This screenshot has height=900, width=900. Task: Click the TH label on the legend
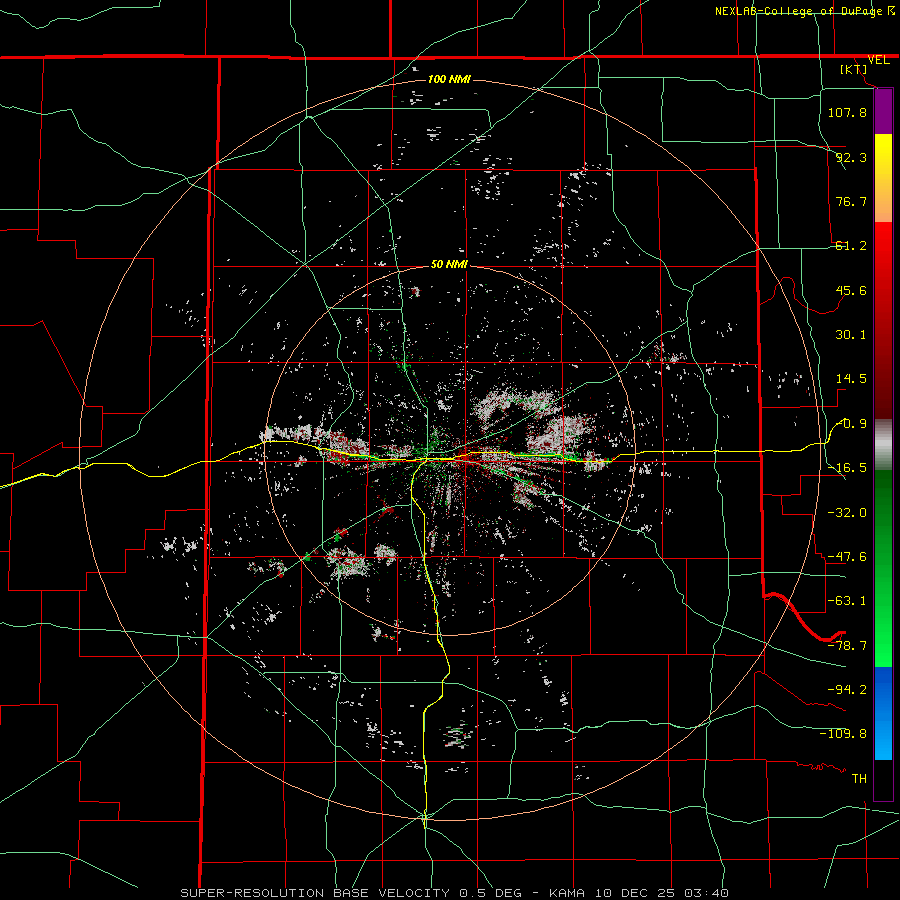[x=859, y=778]
